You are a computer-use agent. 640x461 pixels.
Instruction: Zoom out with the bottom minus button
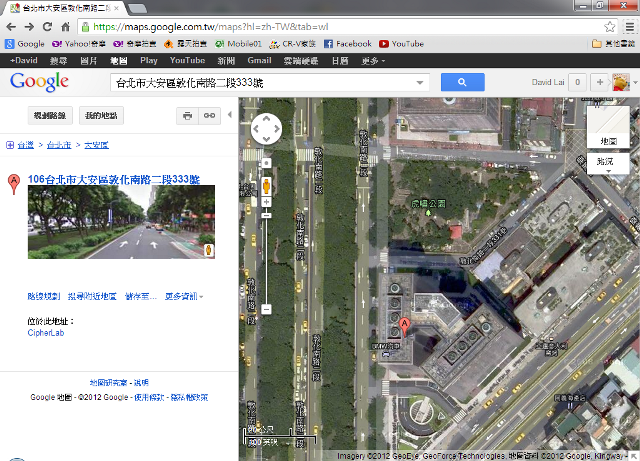pyautogui.click(x=266, y=309)
